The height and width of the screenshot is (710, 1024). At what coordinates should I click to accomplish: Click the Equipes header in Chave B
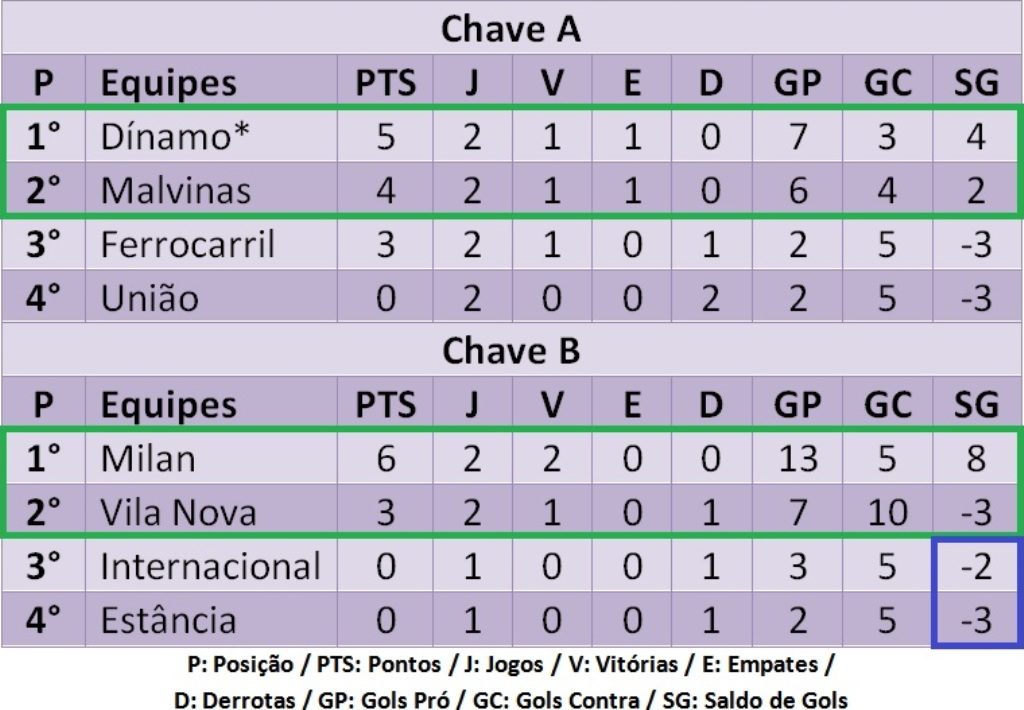coord(168,405)
